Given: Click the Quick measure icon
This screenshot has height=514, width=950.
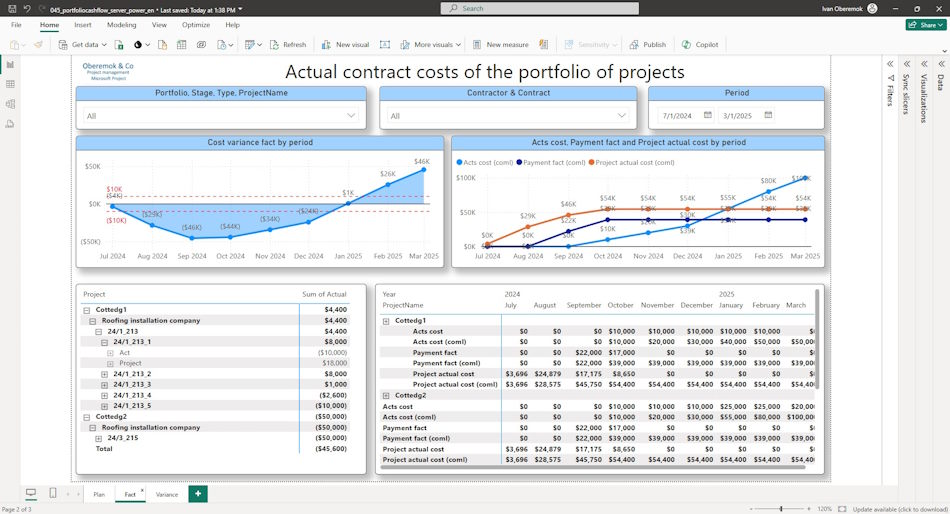Looking at the screenshot, I should tap(543, 45).
